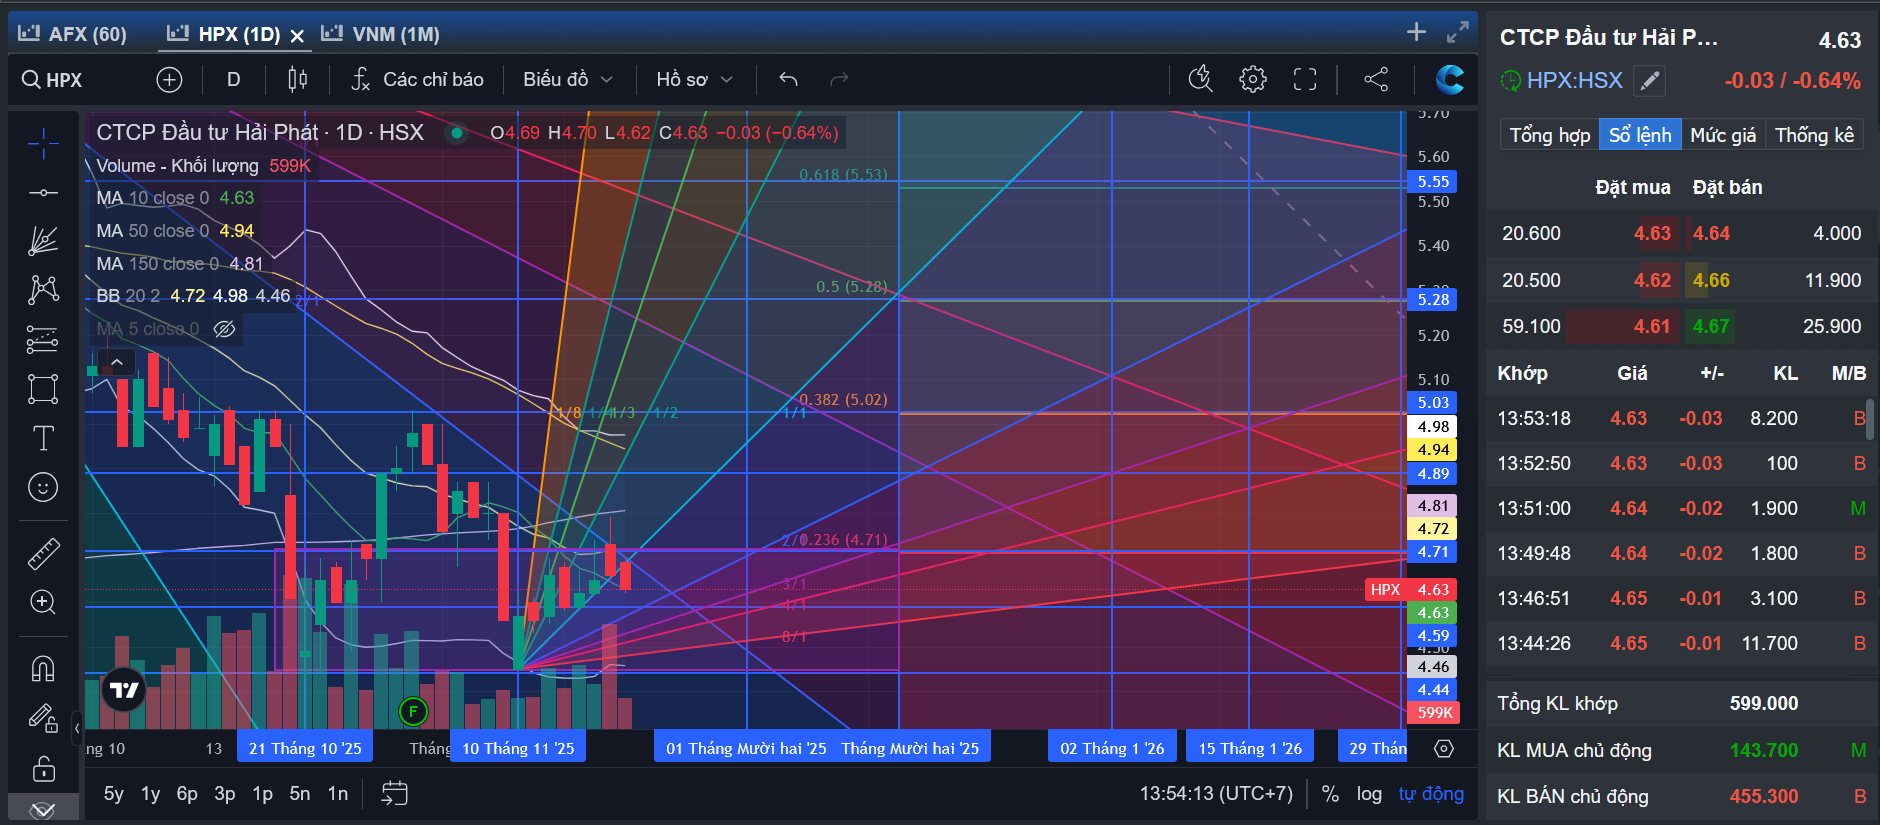
Task: Click the 4.64 best ask price
Action: [1711, 233]
